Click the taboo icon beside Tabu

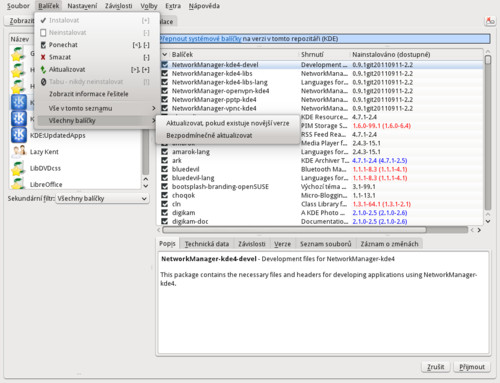[43, 82]
